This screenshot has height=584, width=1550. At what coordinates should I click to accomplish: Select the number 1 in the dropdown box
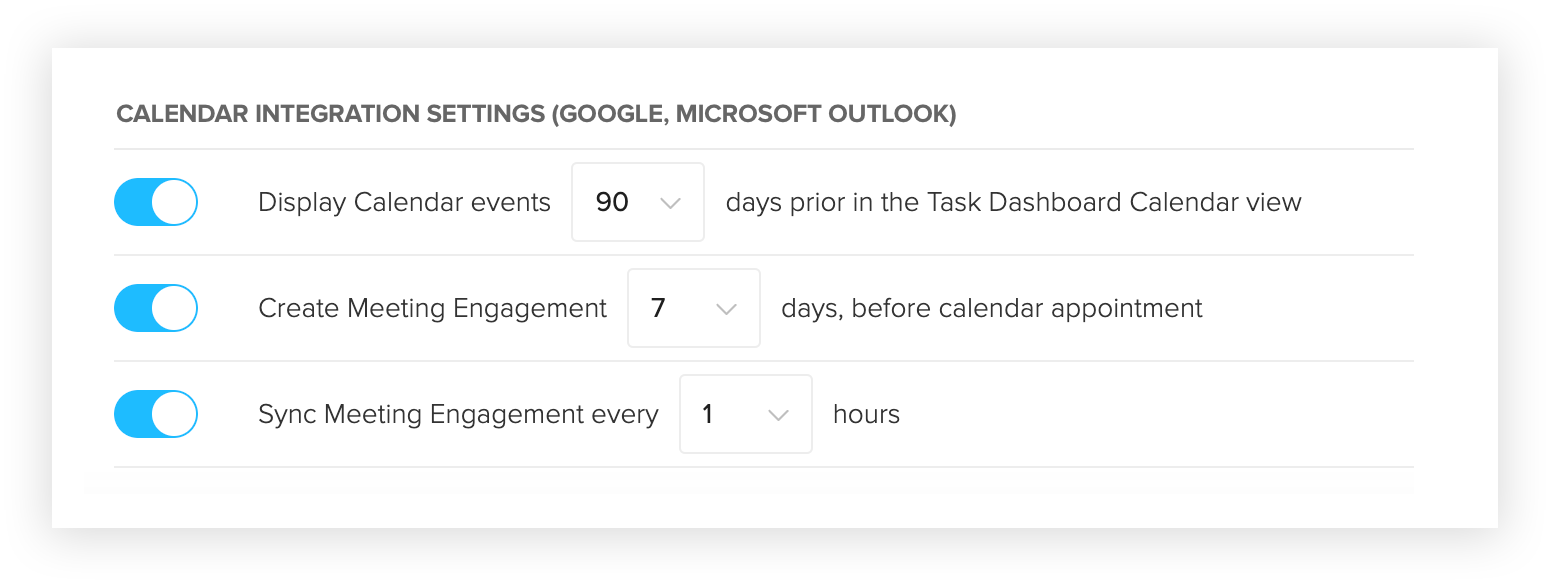pos(708,414)
